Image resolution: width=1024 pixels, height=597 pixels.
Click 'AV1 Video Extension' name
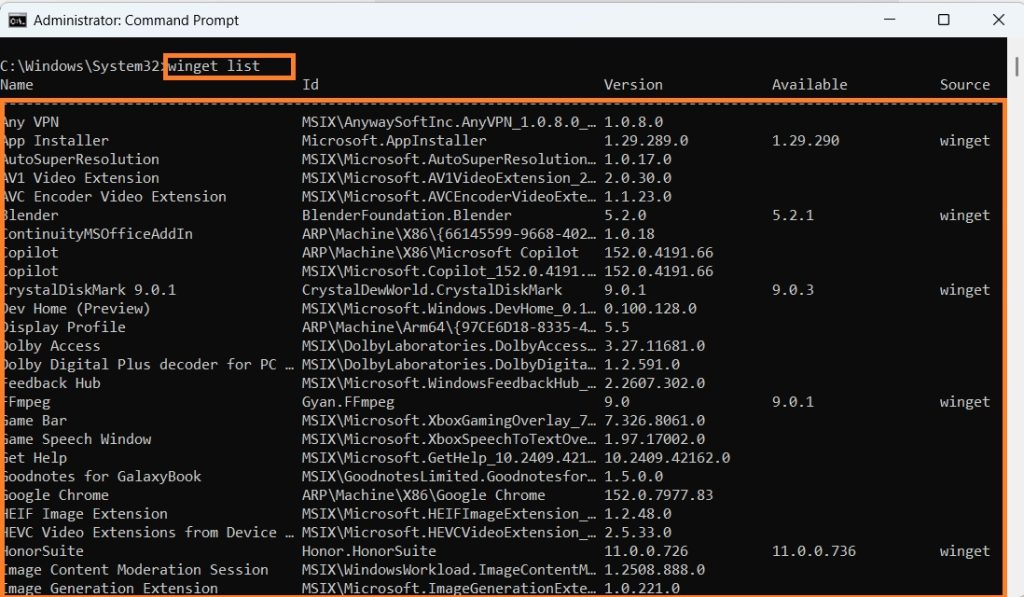(81, 178)
